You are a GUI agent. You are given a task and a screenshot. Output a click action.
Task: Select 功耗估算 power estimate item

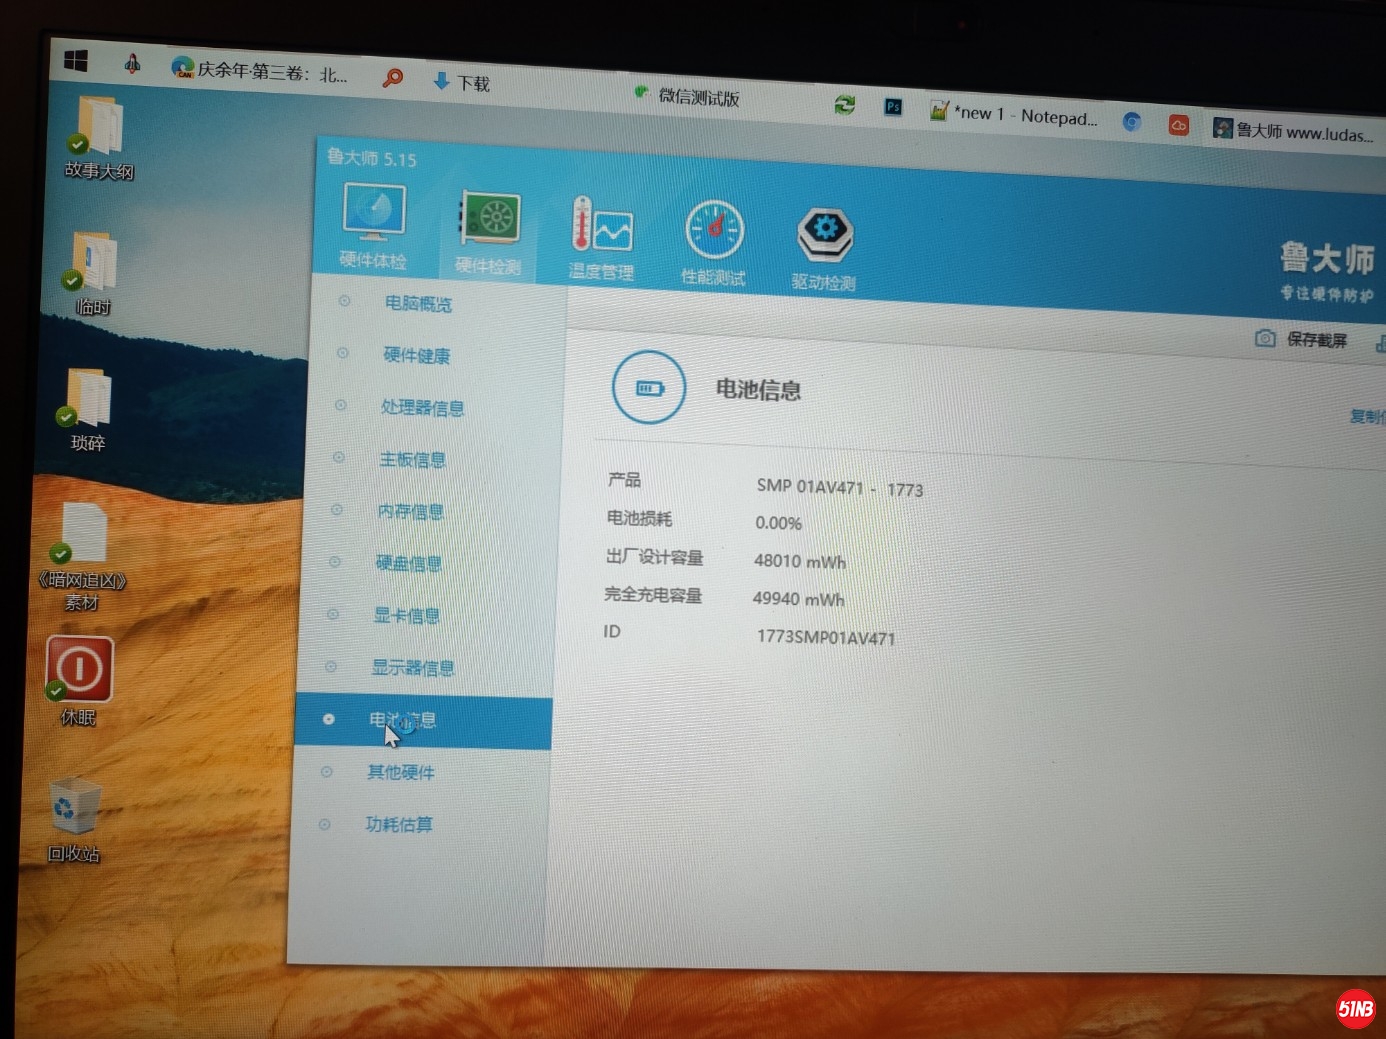(x=398, y=825)
